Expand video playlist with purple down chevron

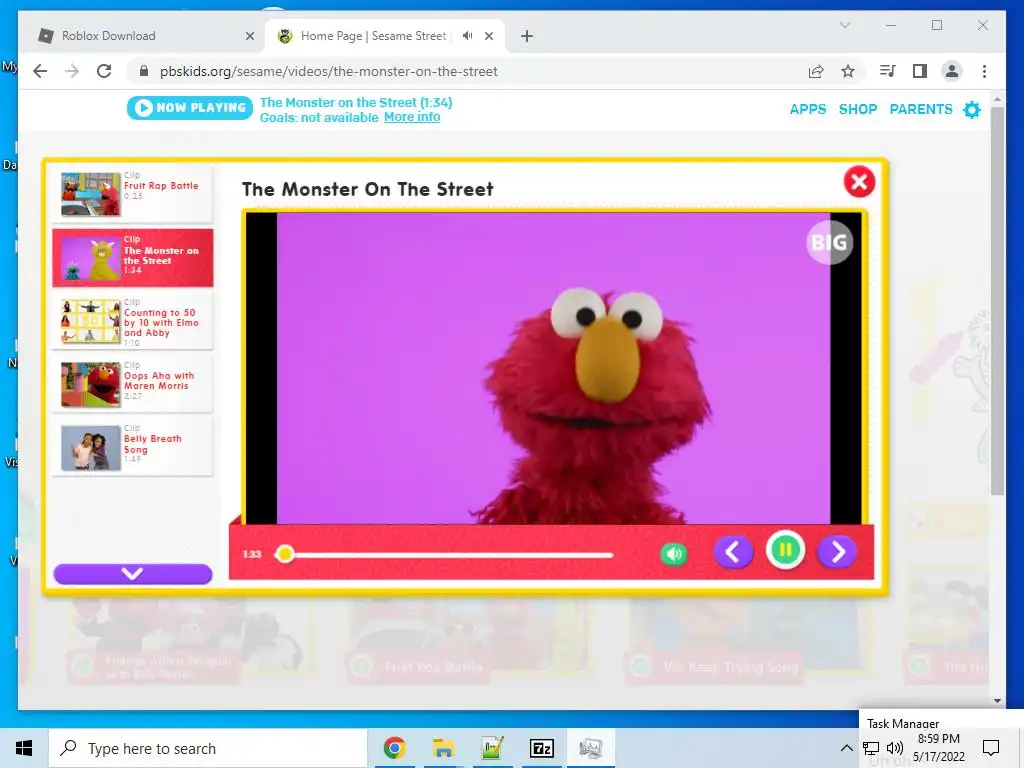[x=133, y=574]
